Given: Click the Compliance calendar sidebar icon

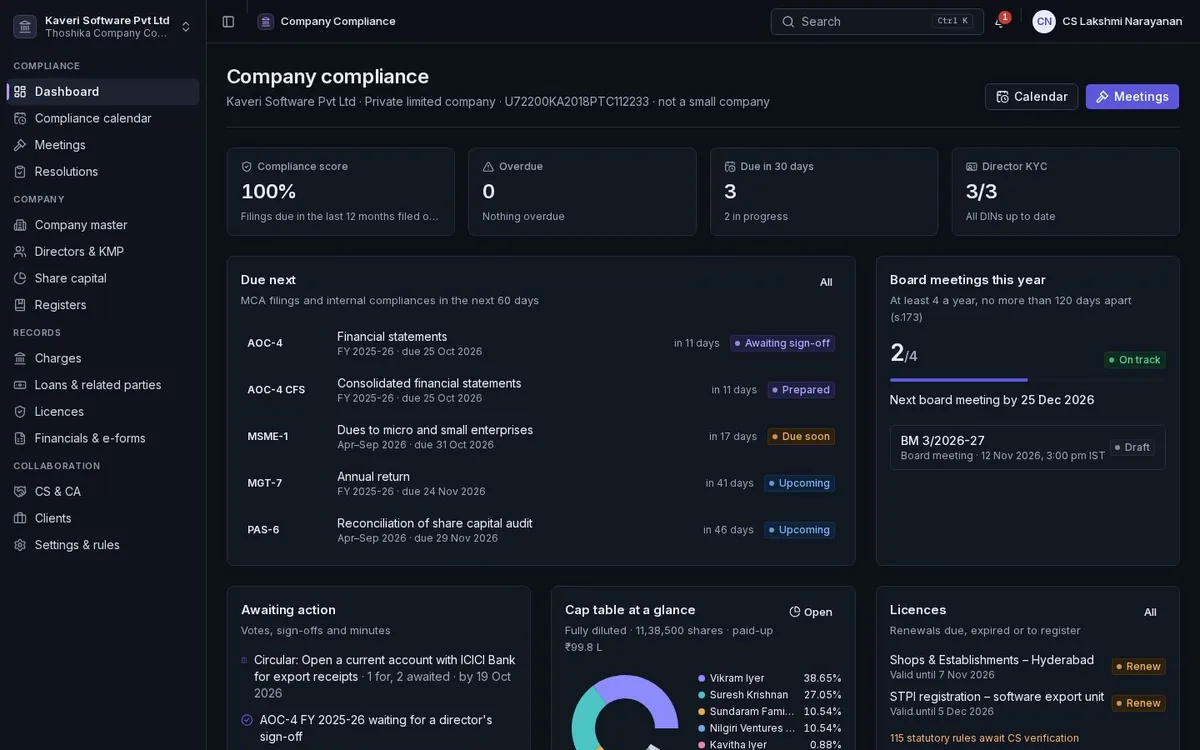Looking at the screenshot, I should [20, 118].
